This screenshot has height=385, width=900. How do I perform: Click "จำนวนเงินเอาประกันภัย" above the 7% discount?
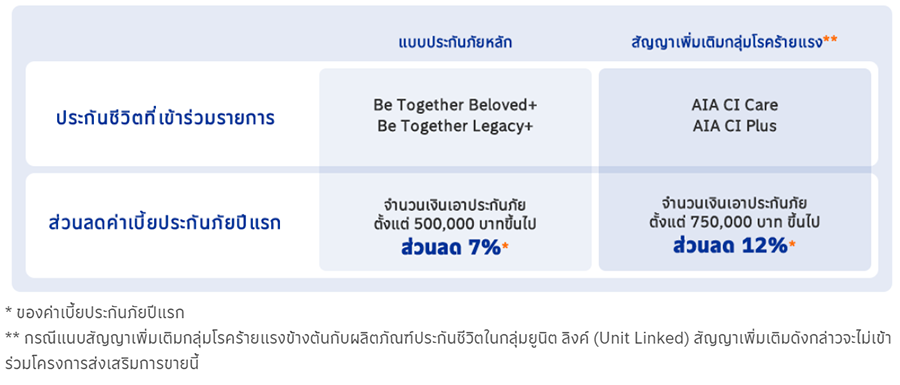455,205
